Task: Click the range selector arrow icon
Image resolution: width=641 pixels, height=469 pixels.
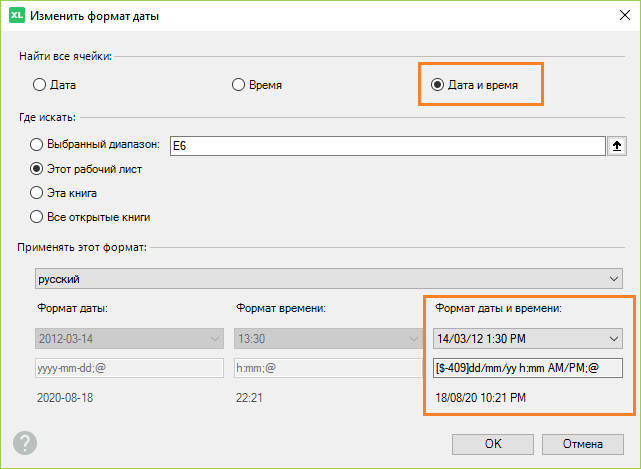Action: [617, 146]
